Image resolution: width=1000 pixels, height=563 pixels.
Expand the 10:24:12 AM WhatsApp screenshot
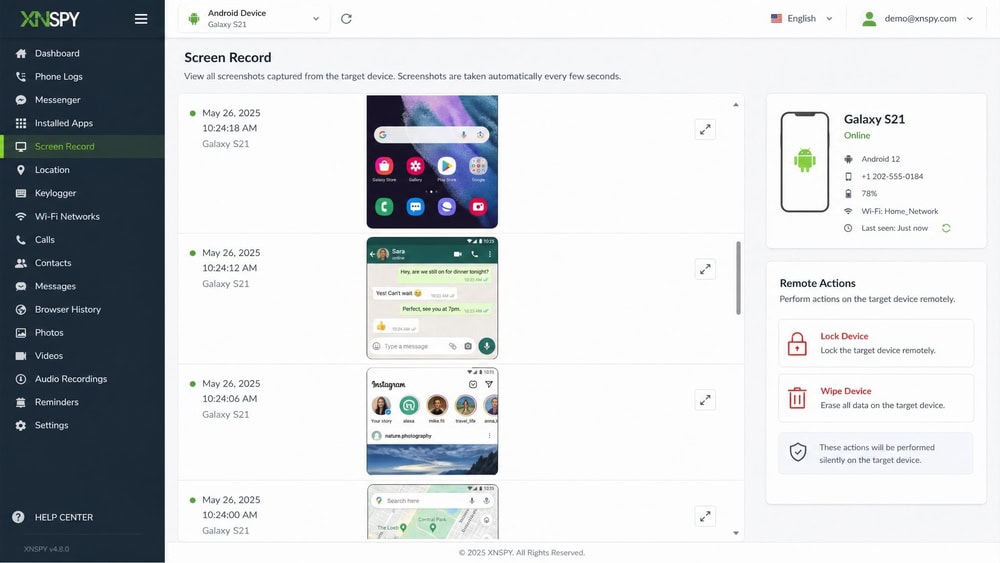point(705,269)
